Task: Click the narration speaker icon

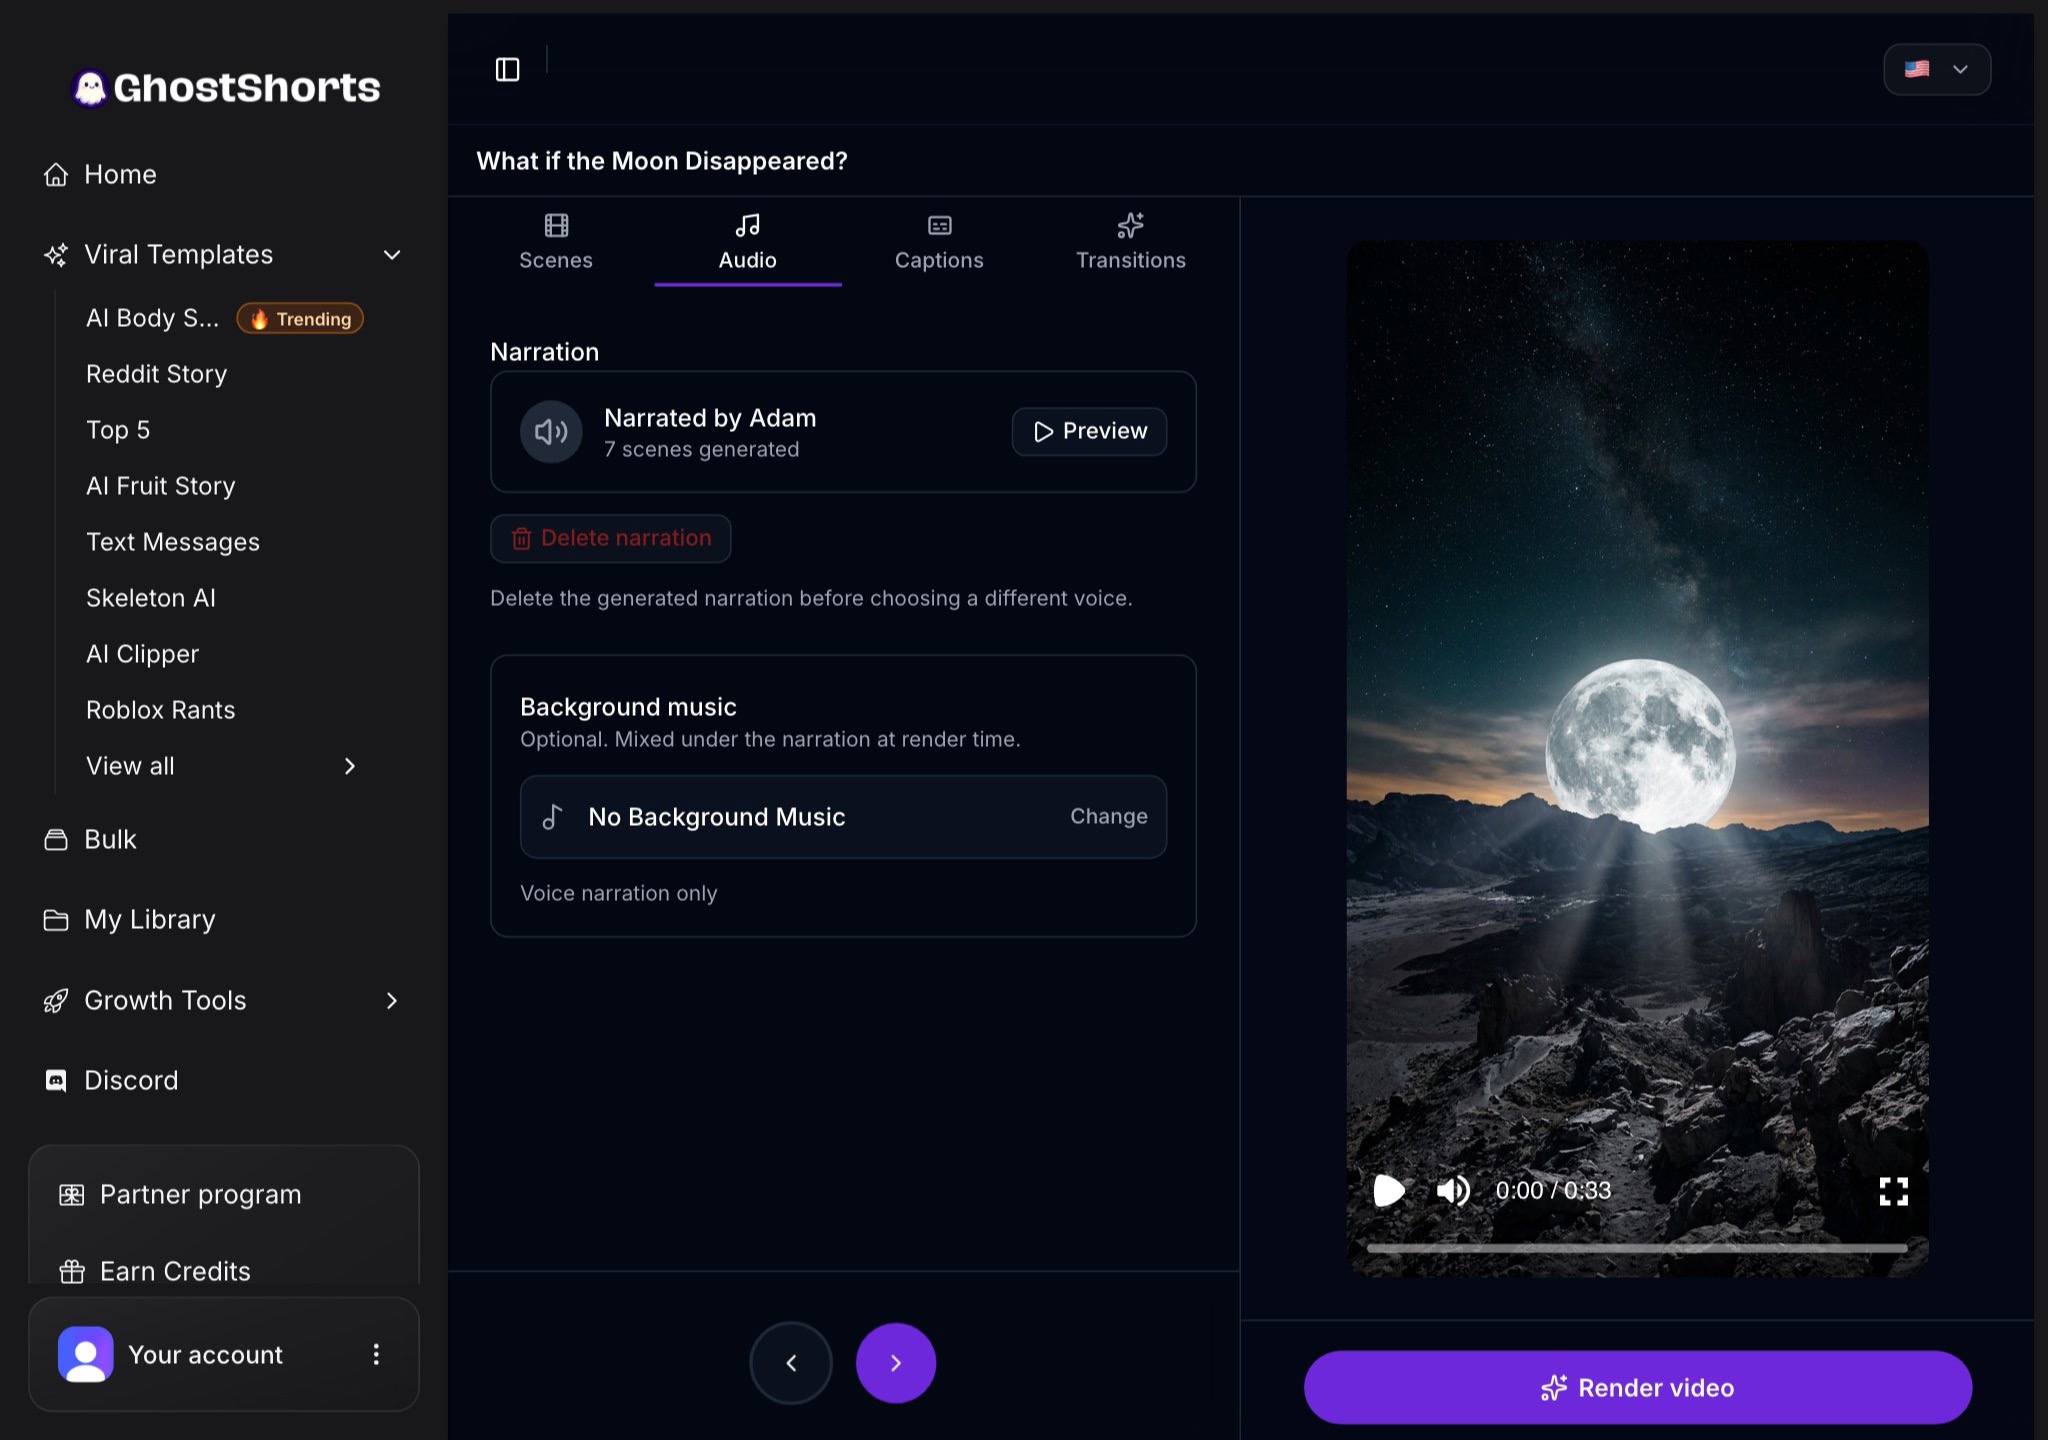Action: click(x=551, y=431)
